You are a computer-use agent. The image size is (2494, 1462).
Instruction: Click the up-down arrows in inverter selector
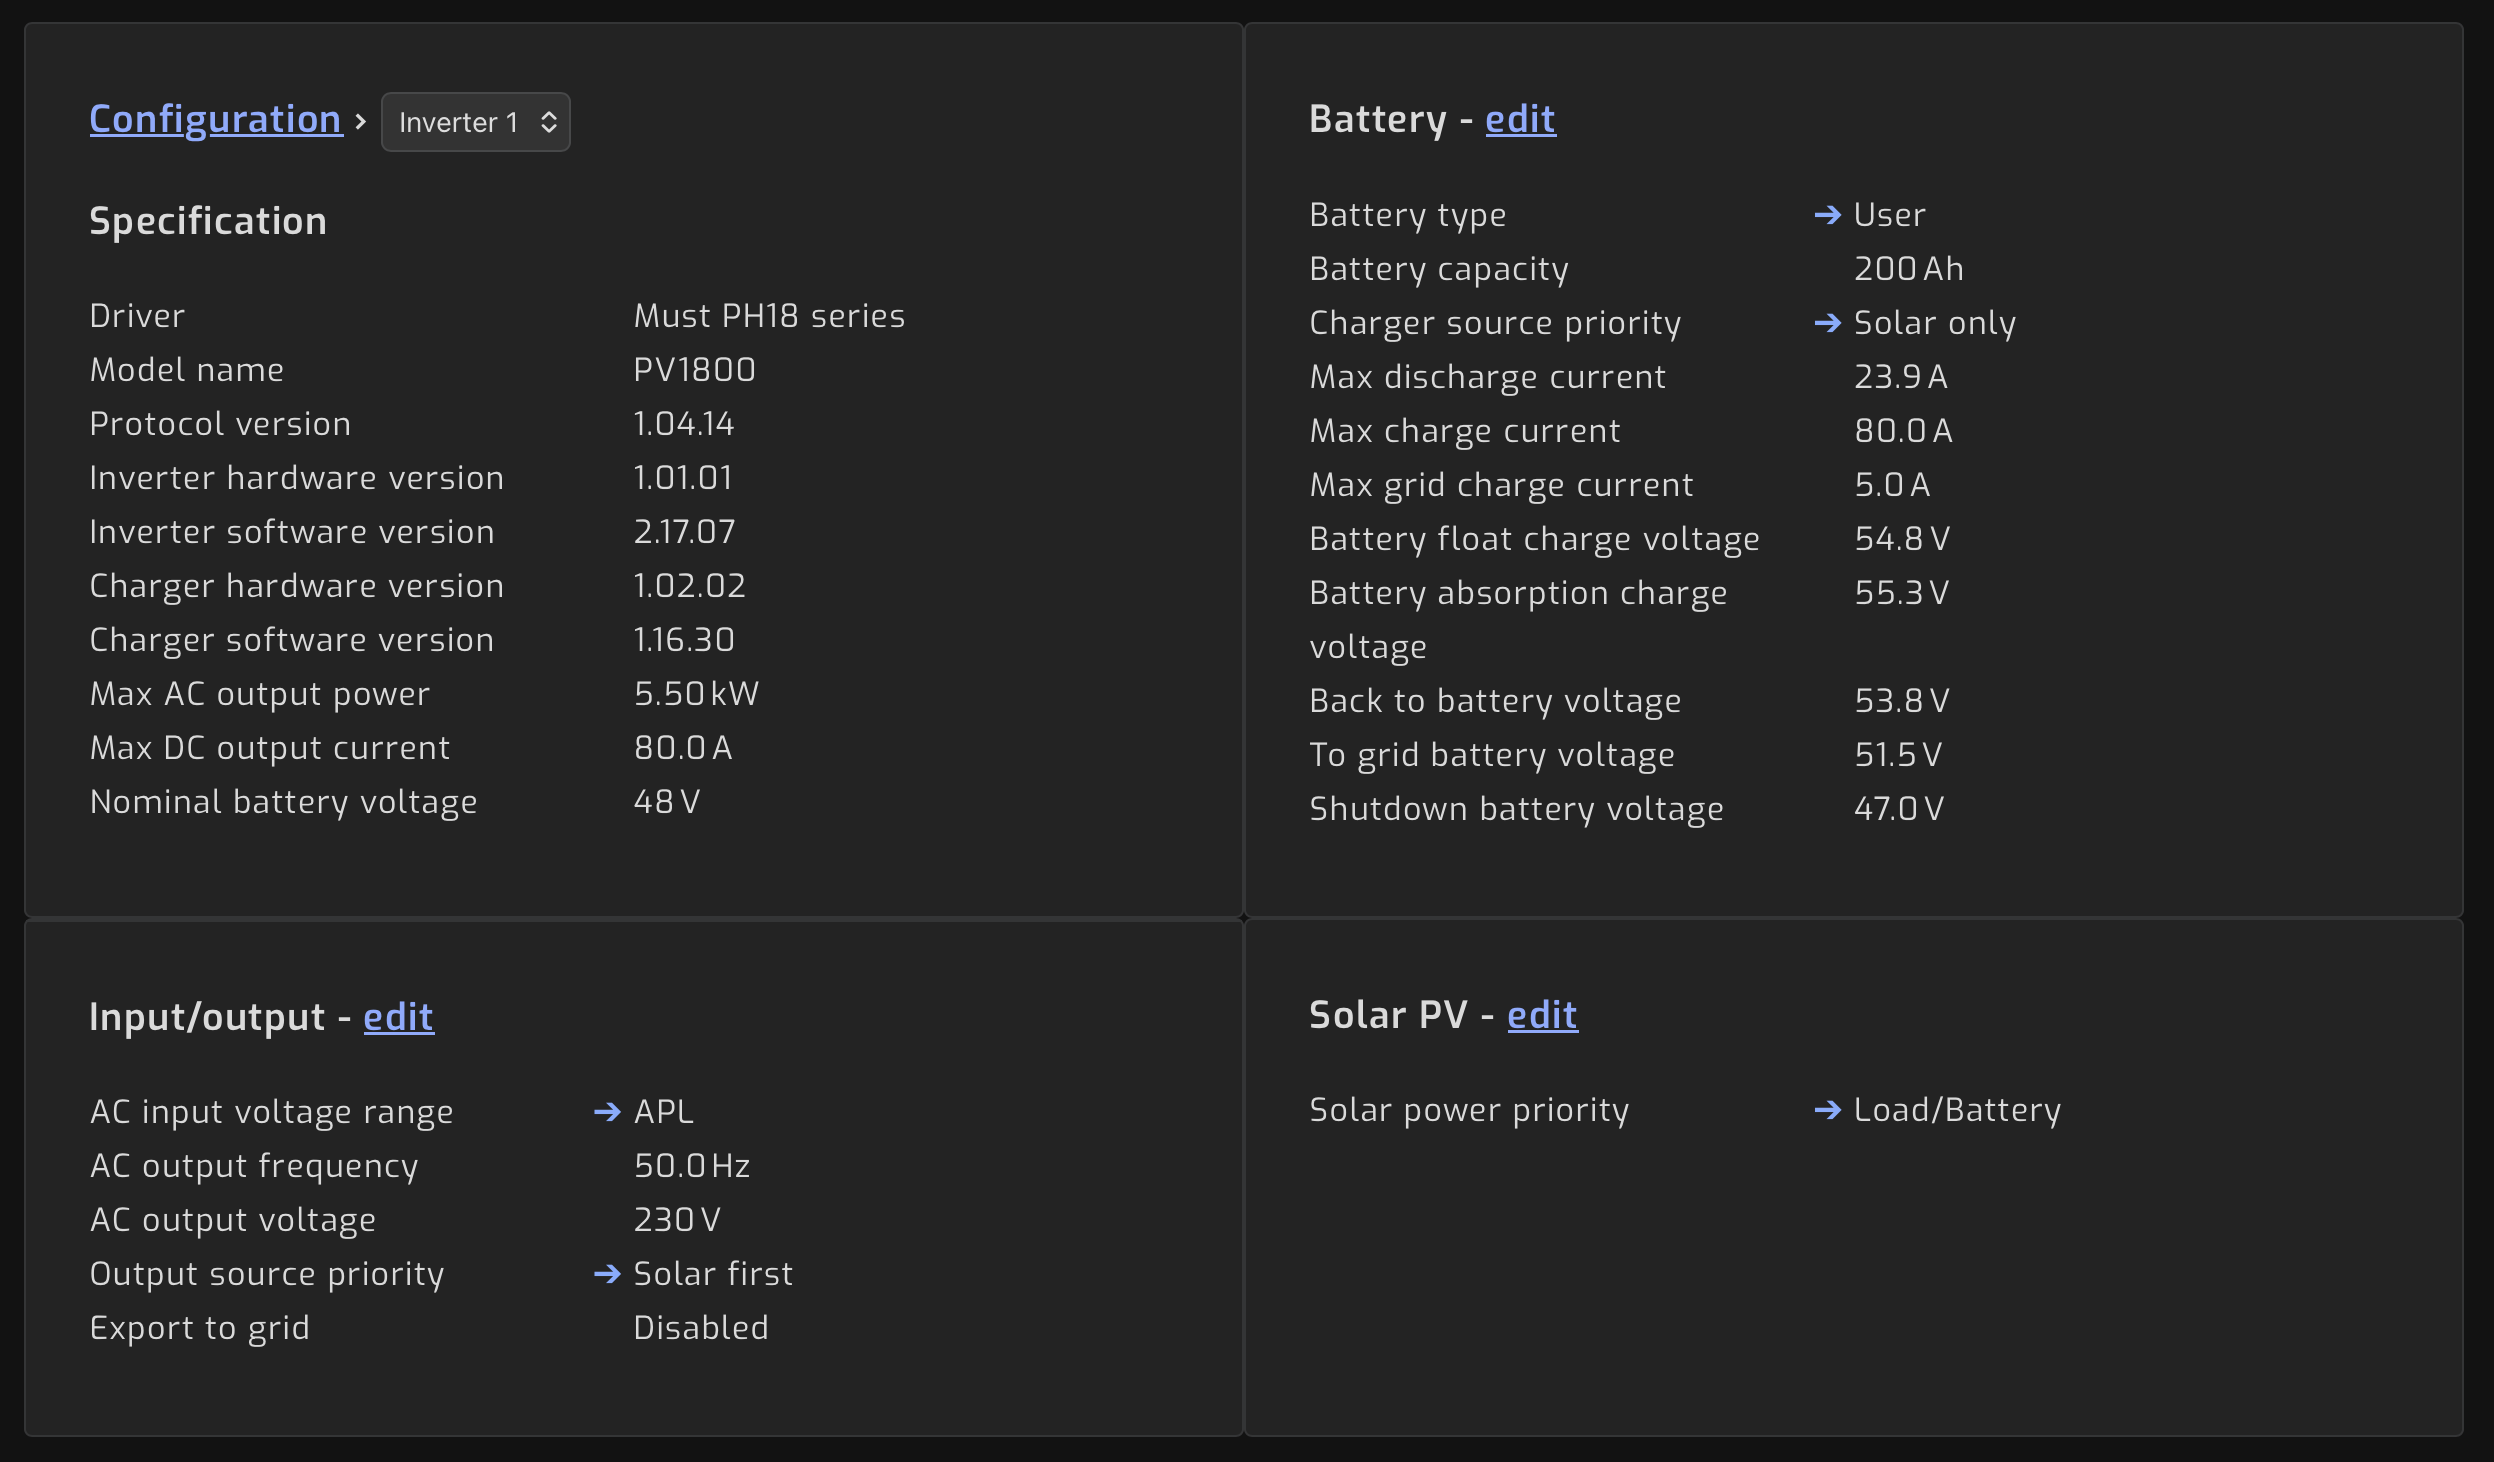pos(548,122)
